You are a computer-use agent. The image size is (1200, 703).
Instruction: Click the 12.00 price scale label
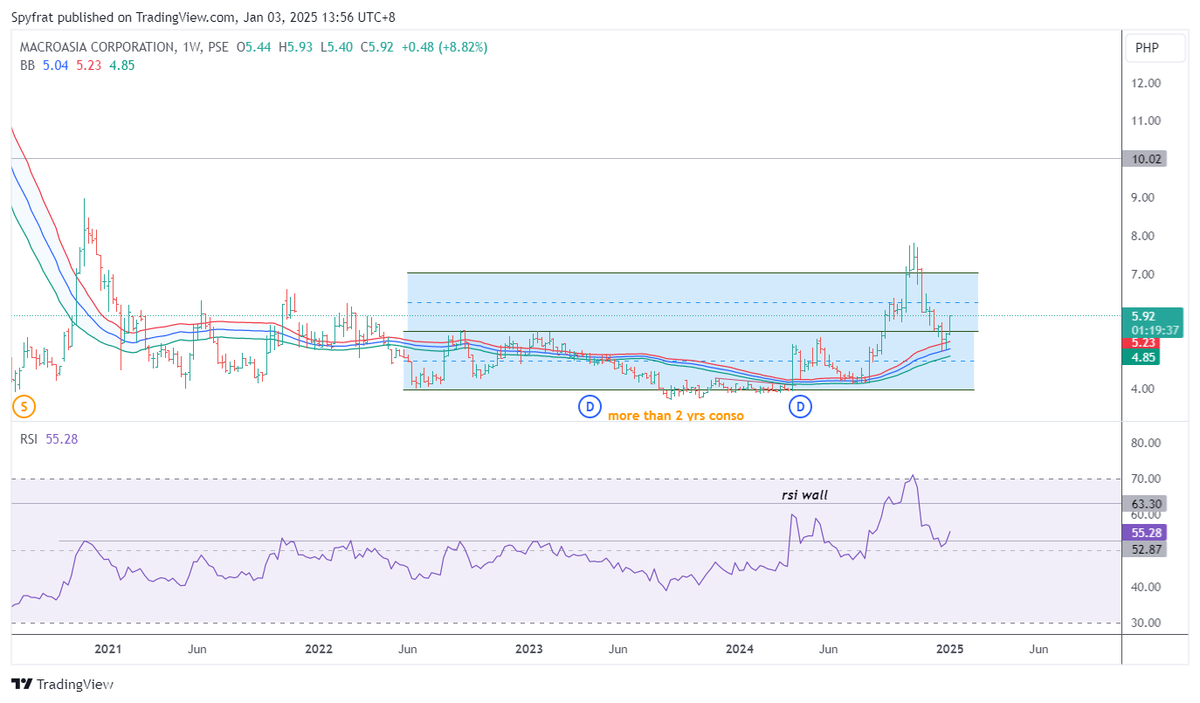(x=1146, y=83)
